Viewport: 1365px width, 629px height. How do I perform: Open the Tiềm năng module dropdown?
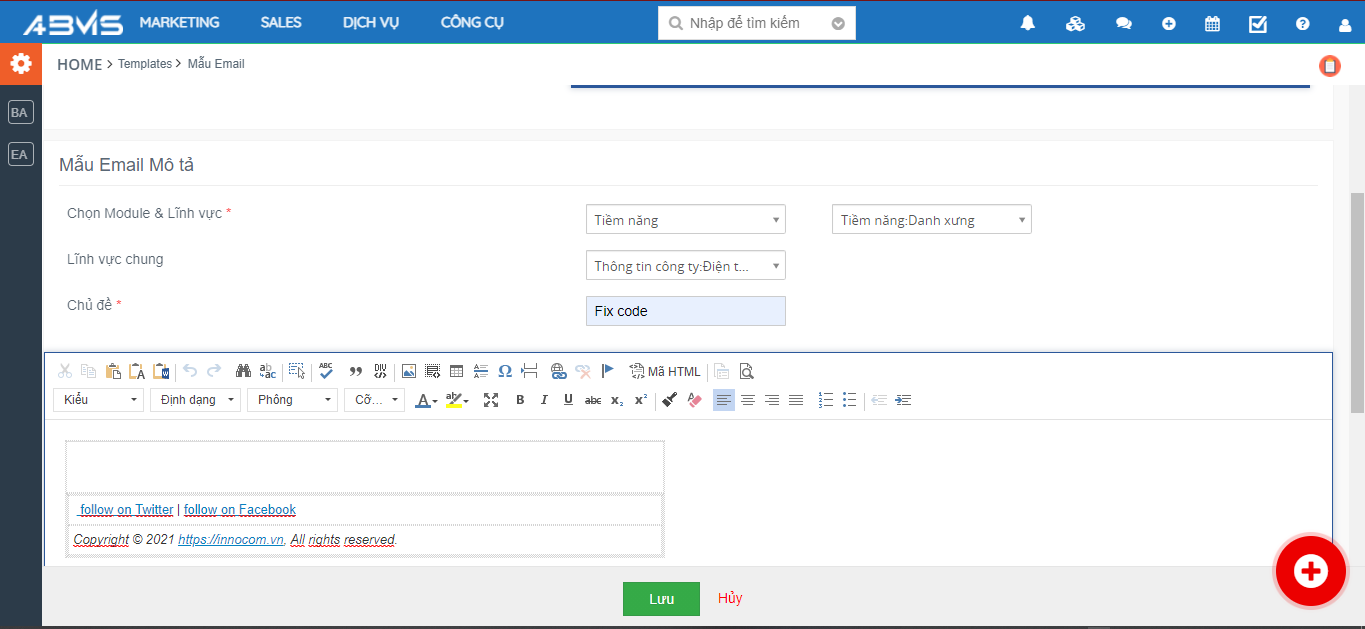tap(685, 220)
